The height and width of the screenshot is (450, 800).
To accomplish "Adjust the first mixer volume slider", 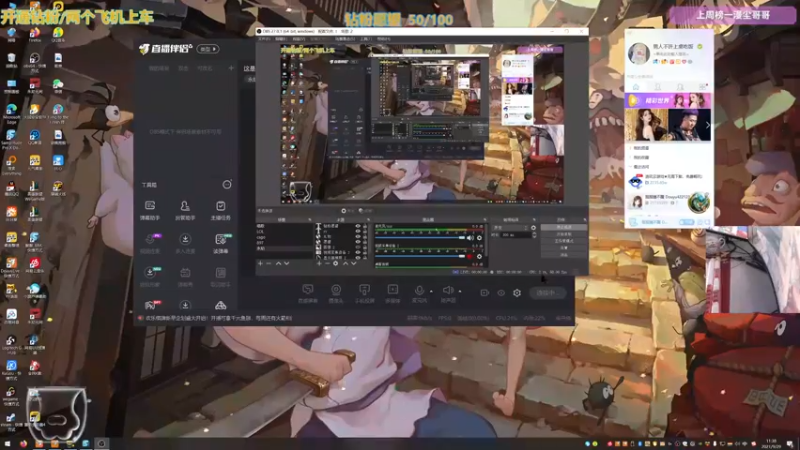I will (x=420, y=238).
